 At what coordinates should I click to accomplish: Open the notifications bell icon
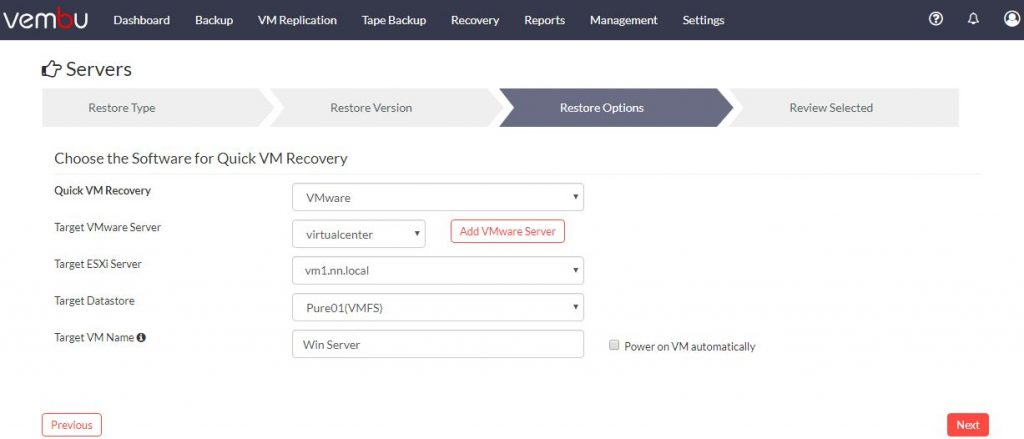[973, 20]
